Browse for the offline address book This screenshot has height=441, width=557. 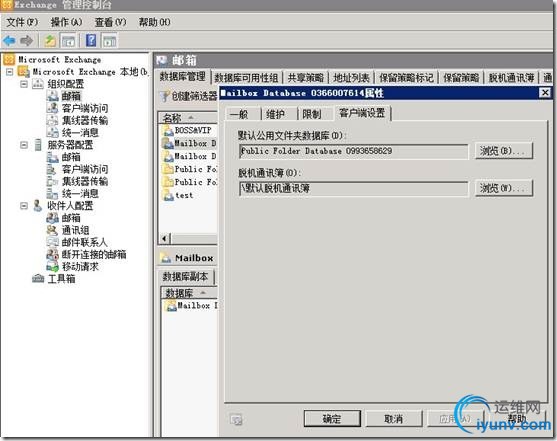[x=504, y=188]
